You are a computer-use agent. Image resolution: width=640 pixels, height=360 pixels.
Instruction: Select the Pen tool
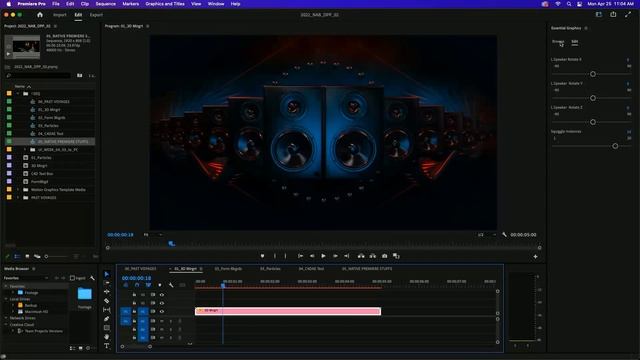(107, 319)
